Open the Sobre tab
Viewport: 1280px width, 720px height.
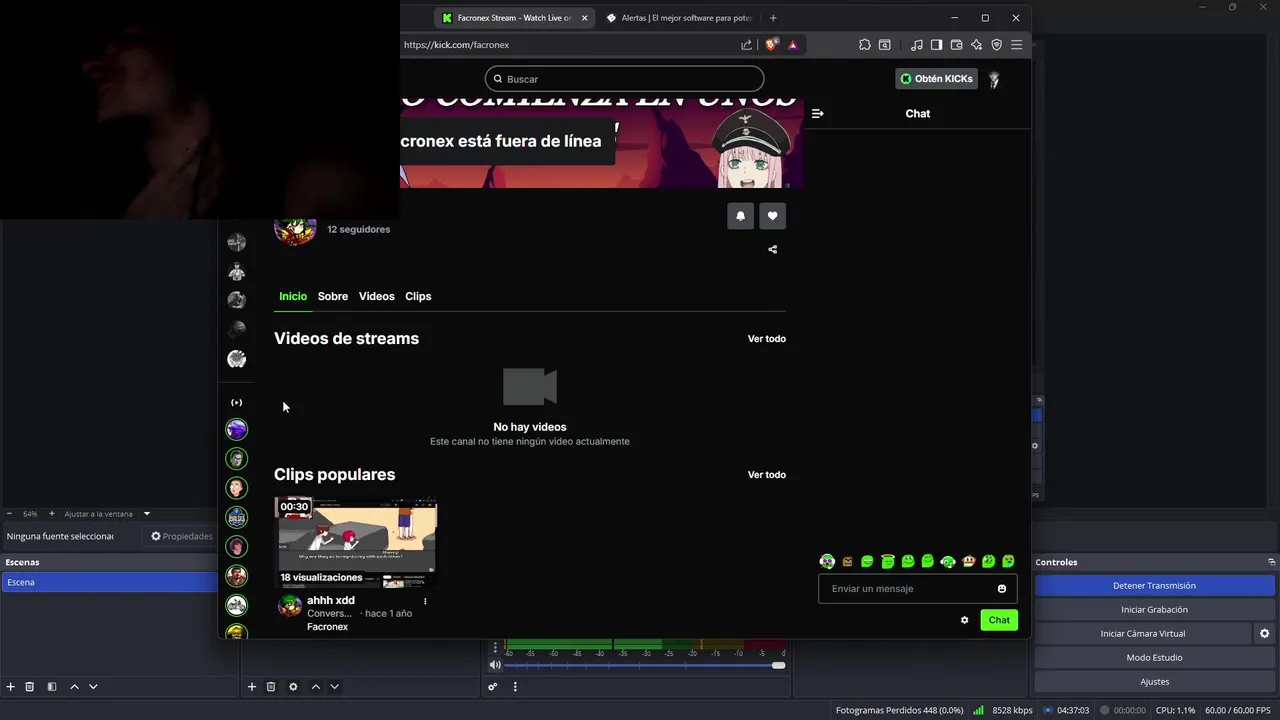point(333,296)
